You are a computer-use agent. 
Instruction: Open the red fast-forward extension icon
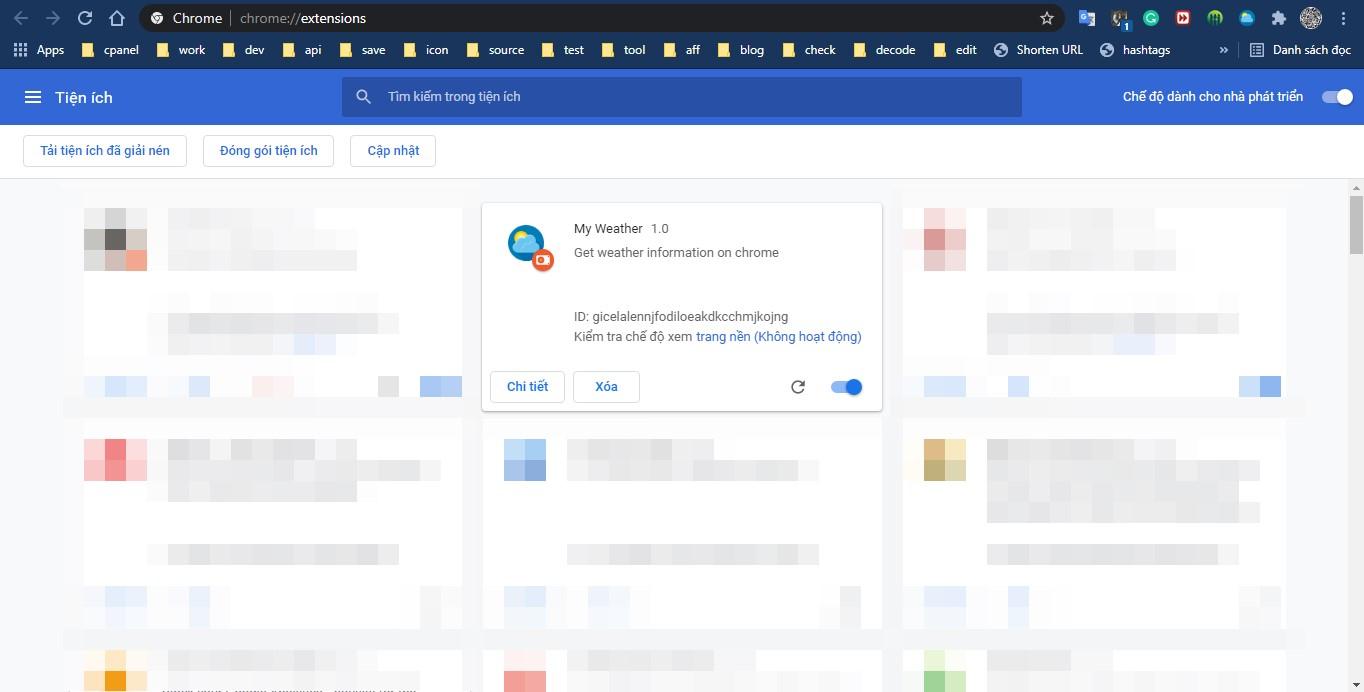pos(1183,18)
